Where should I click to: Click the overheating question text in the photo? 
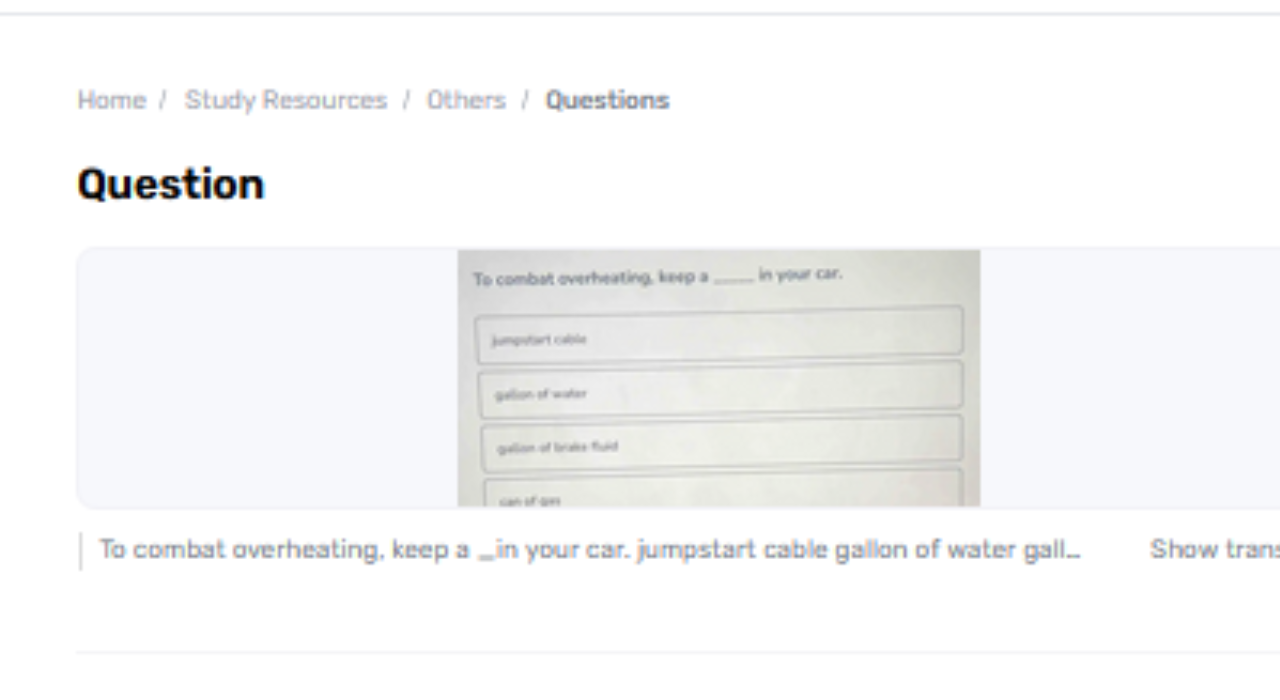(x=590, y=278)
